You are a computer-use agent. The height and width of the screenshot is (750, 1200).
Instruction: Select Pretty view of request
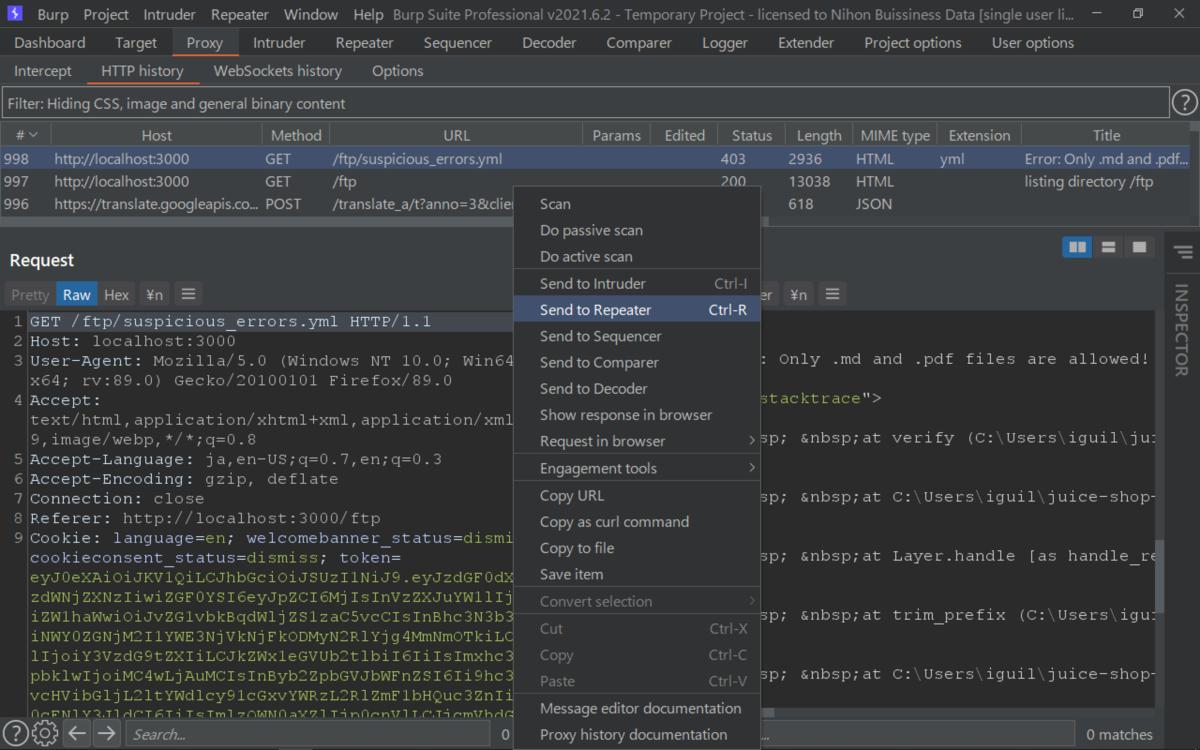coord(30,294)
